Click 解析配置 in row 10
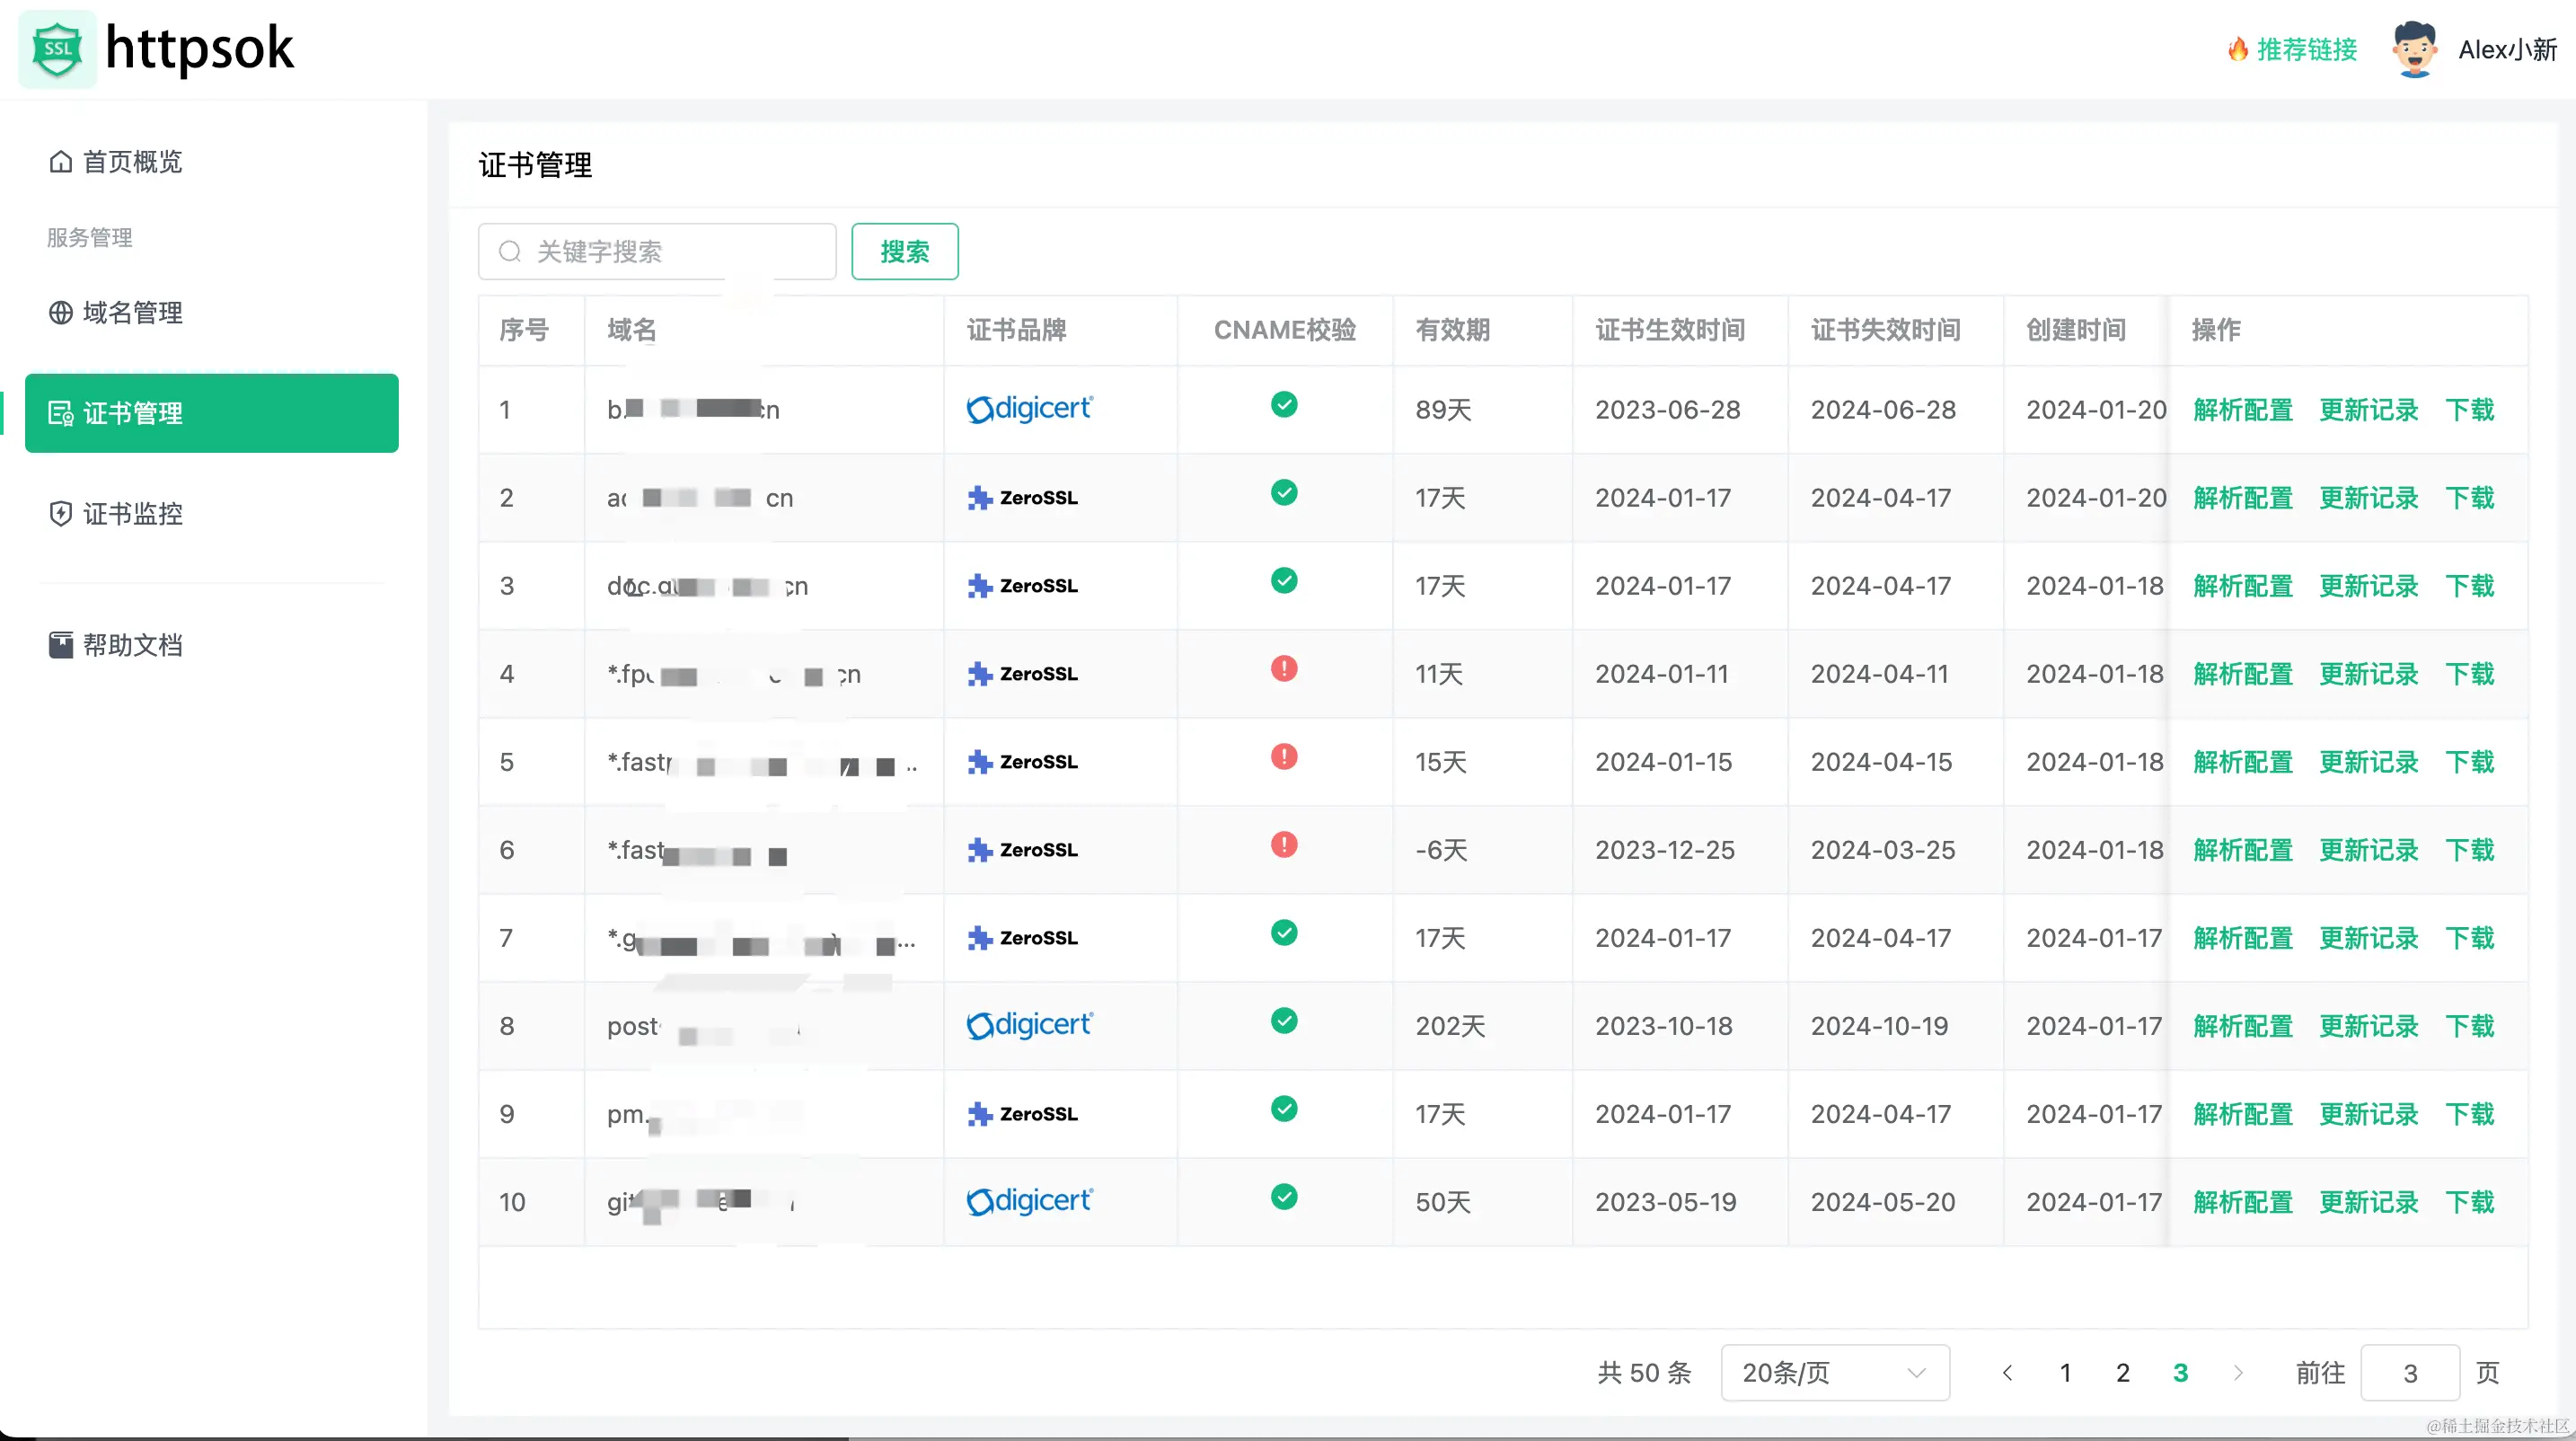This screenshot has width=2576, height=1441. [x=2242, y=1201]
